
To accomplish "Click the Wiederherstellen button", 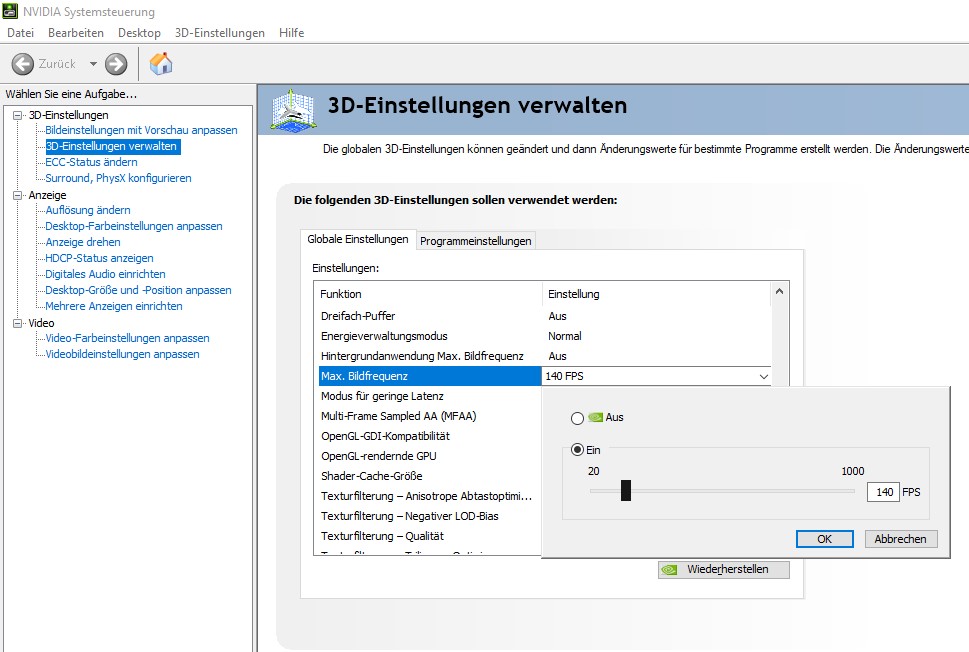I will click(x=724, y=569).
